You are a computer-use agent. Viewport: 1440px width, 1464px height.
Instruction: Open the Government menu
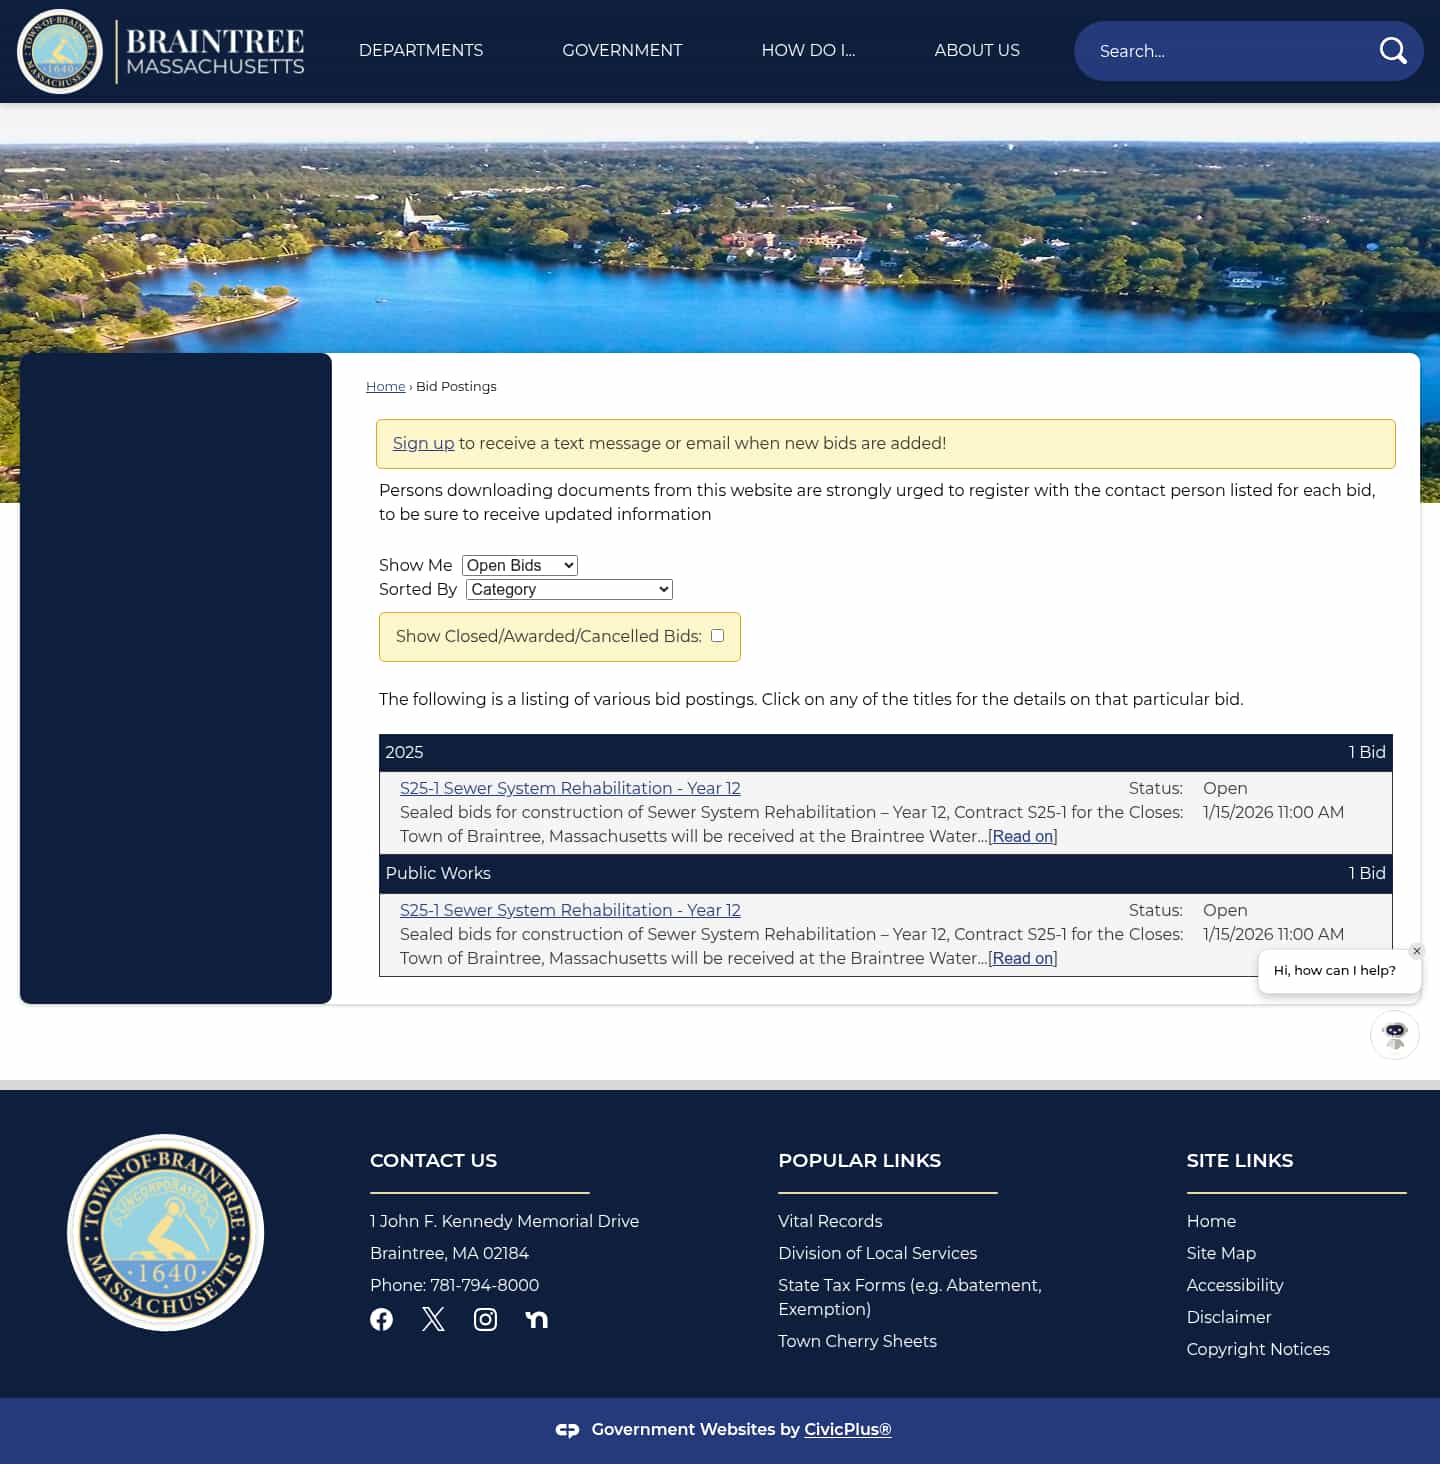pos(622,50)
